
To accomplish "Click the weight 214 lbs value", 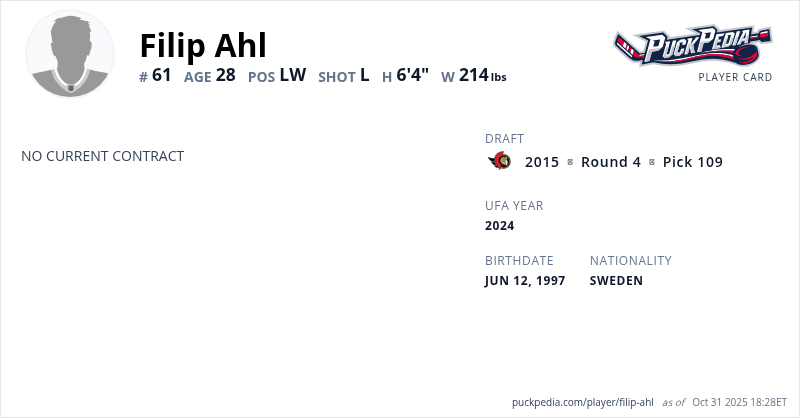I will point(483,75).
